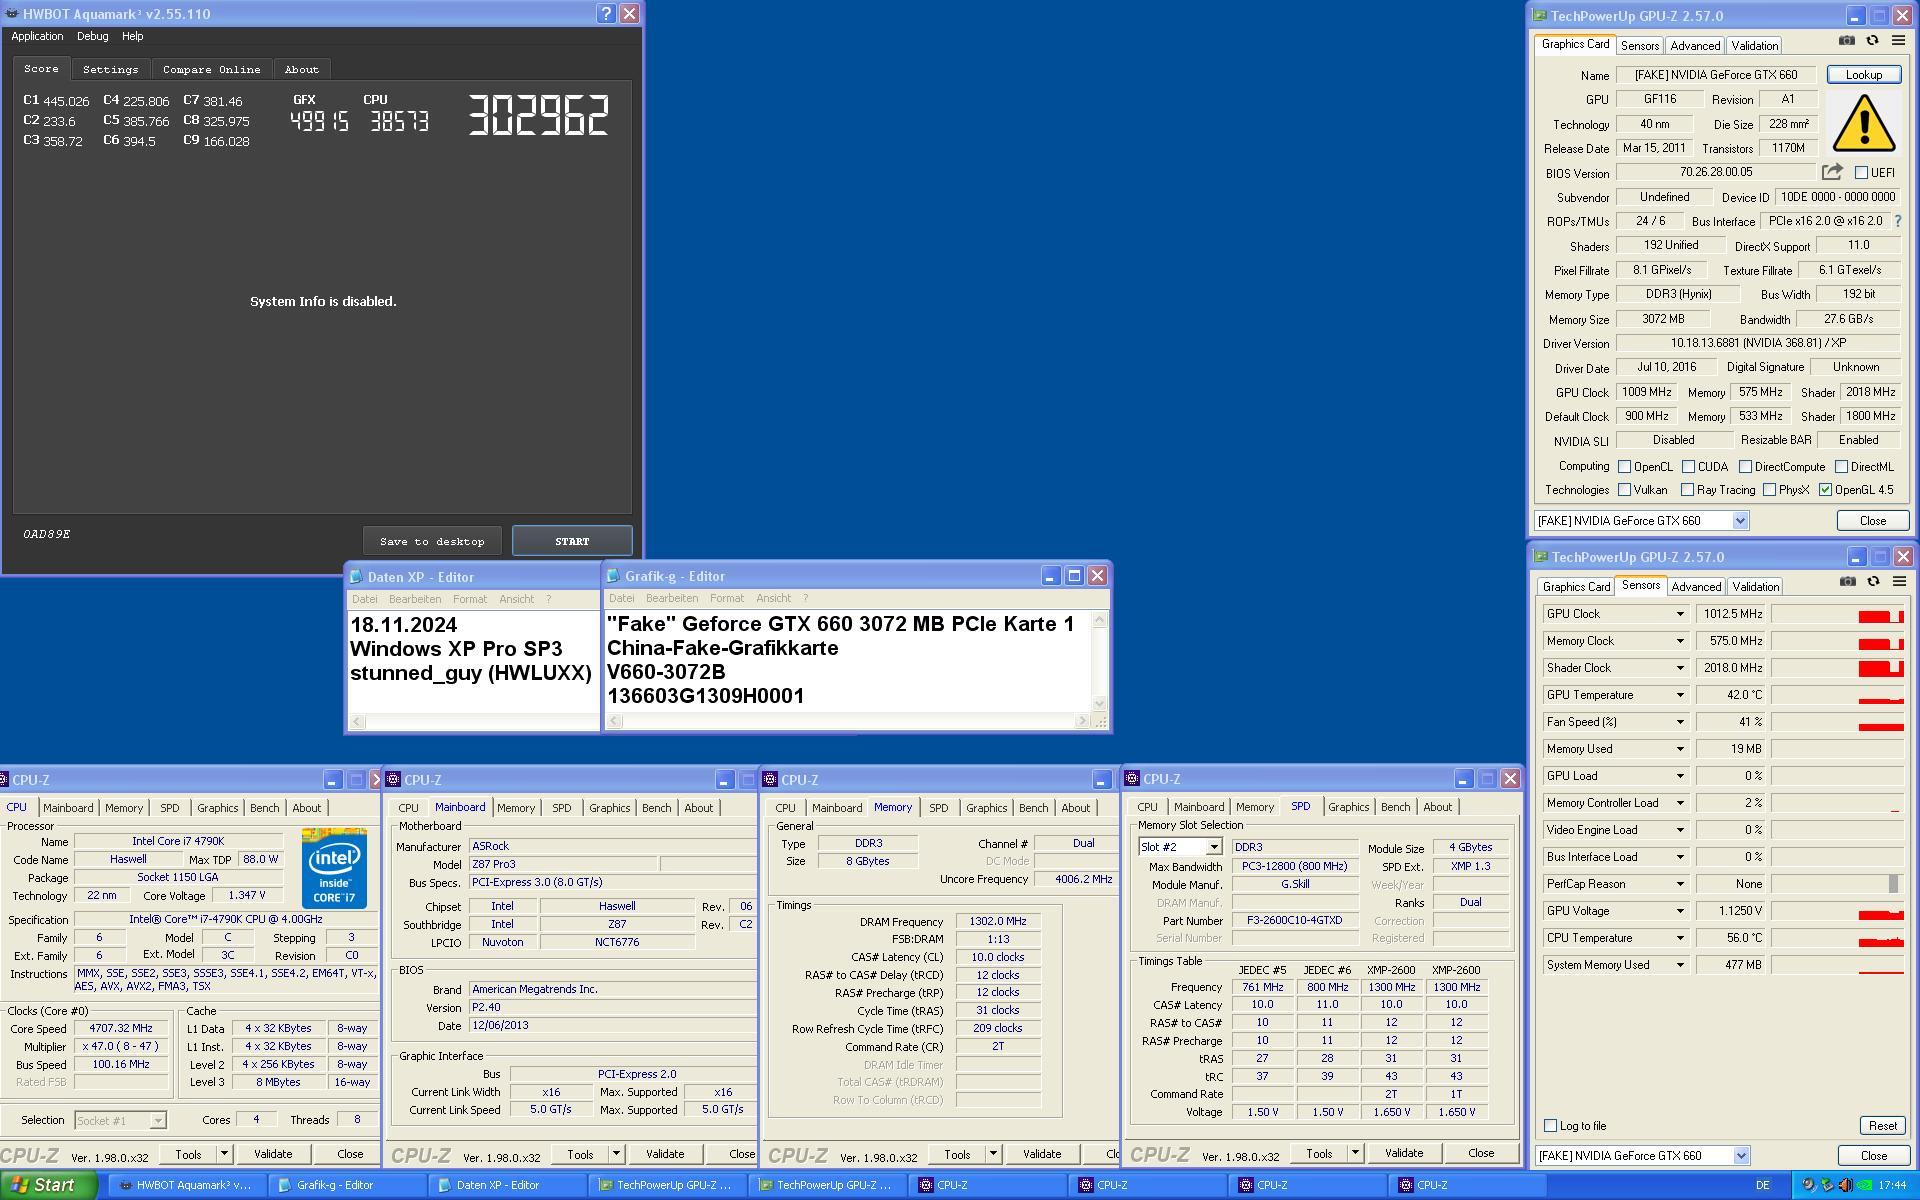
Task: Toggle the UEFI checkbox
Action: coord(1862,172)
